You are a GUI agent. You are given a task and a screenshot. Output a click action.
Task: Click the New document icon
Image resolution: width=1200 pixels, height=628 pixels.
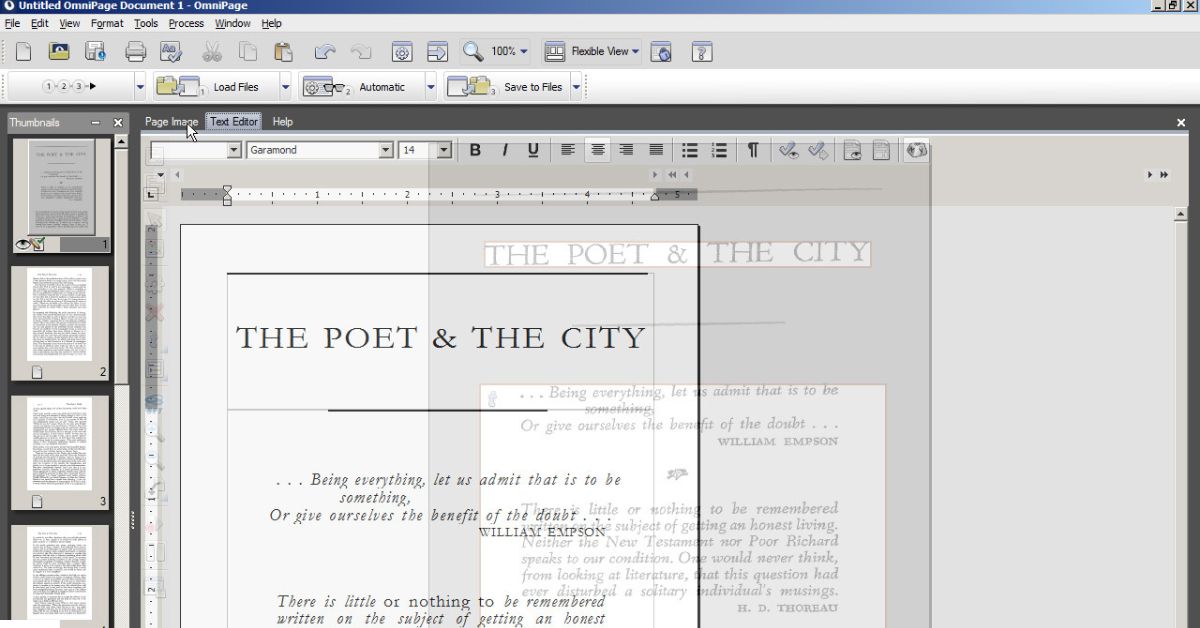(x=23, y=52)
